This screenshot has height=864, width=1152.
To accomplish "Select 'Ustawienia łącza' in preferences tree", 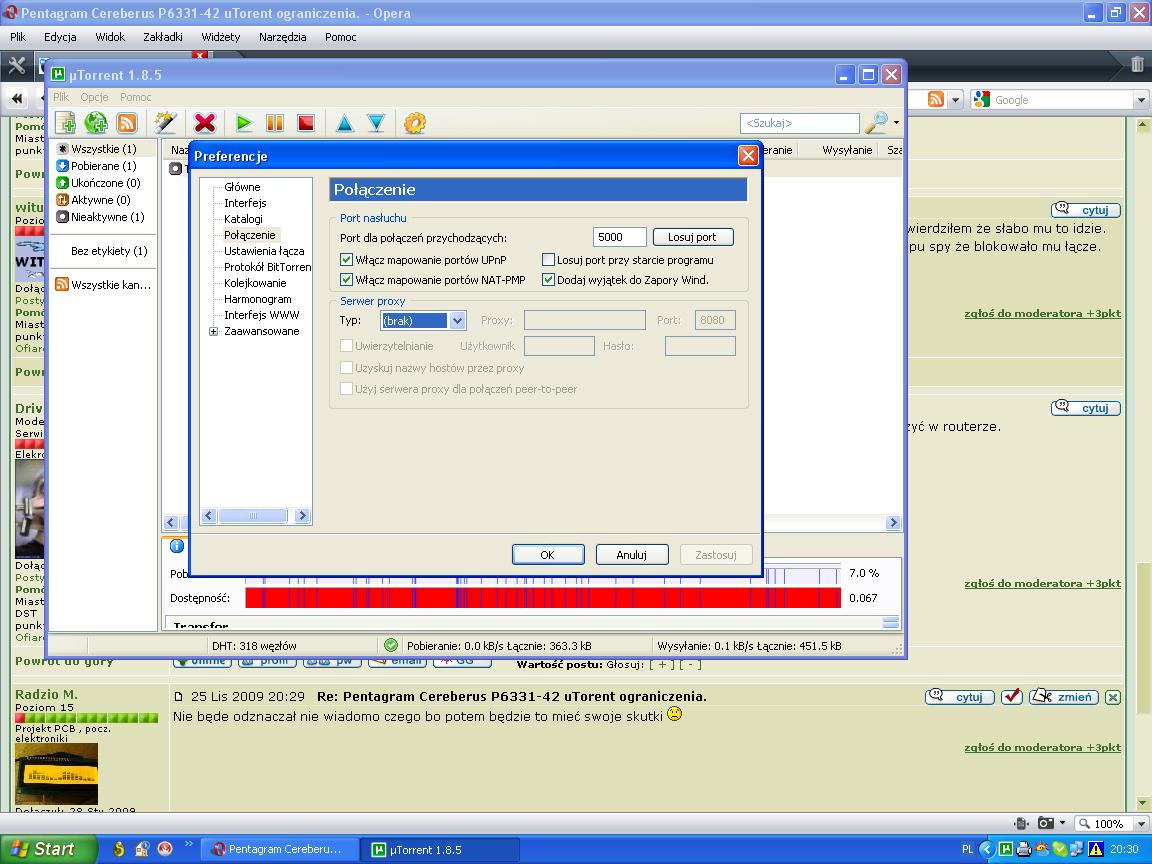I will coord(264,251).
